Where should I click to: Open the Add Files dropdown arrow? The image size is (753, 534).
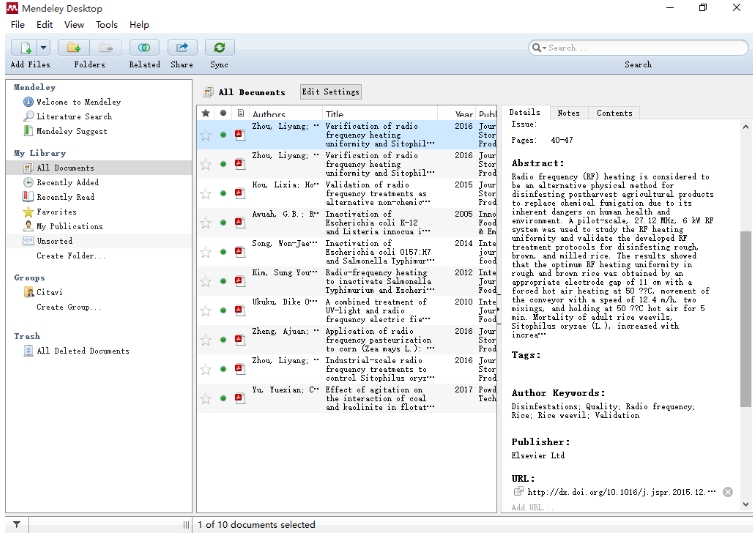[x=43, y=48]
